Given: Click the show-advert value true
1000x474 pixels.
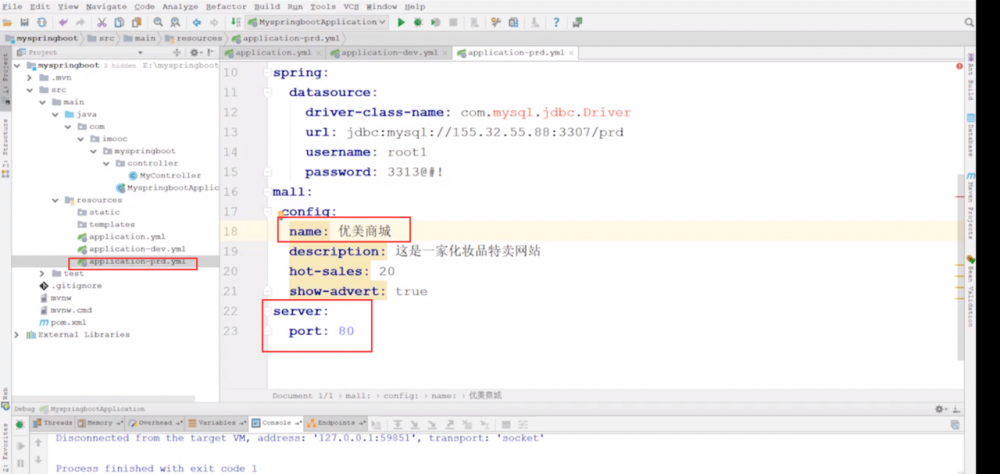Looking at the screenshot, I should point(411,292).
